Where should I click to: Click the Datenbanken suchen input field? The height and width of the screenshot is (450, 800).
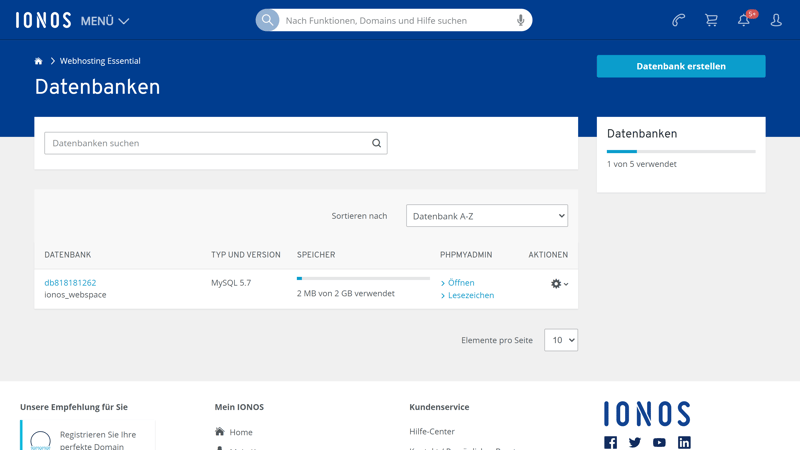point(205,143)
